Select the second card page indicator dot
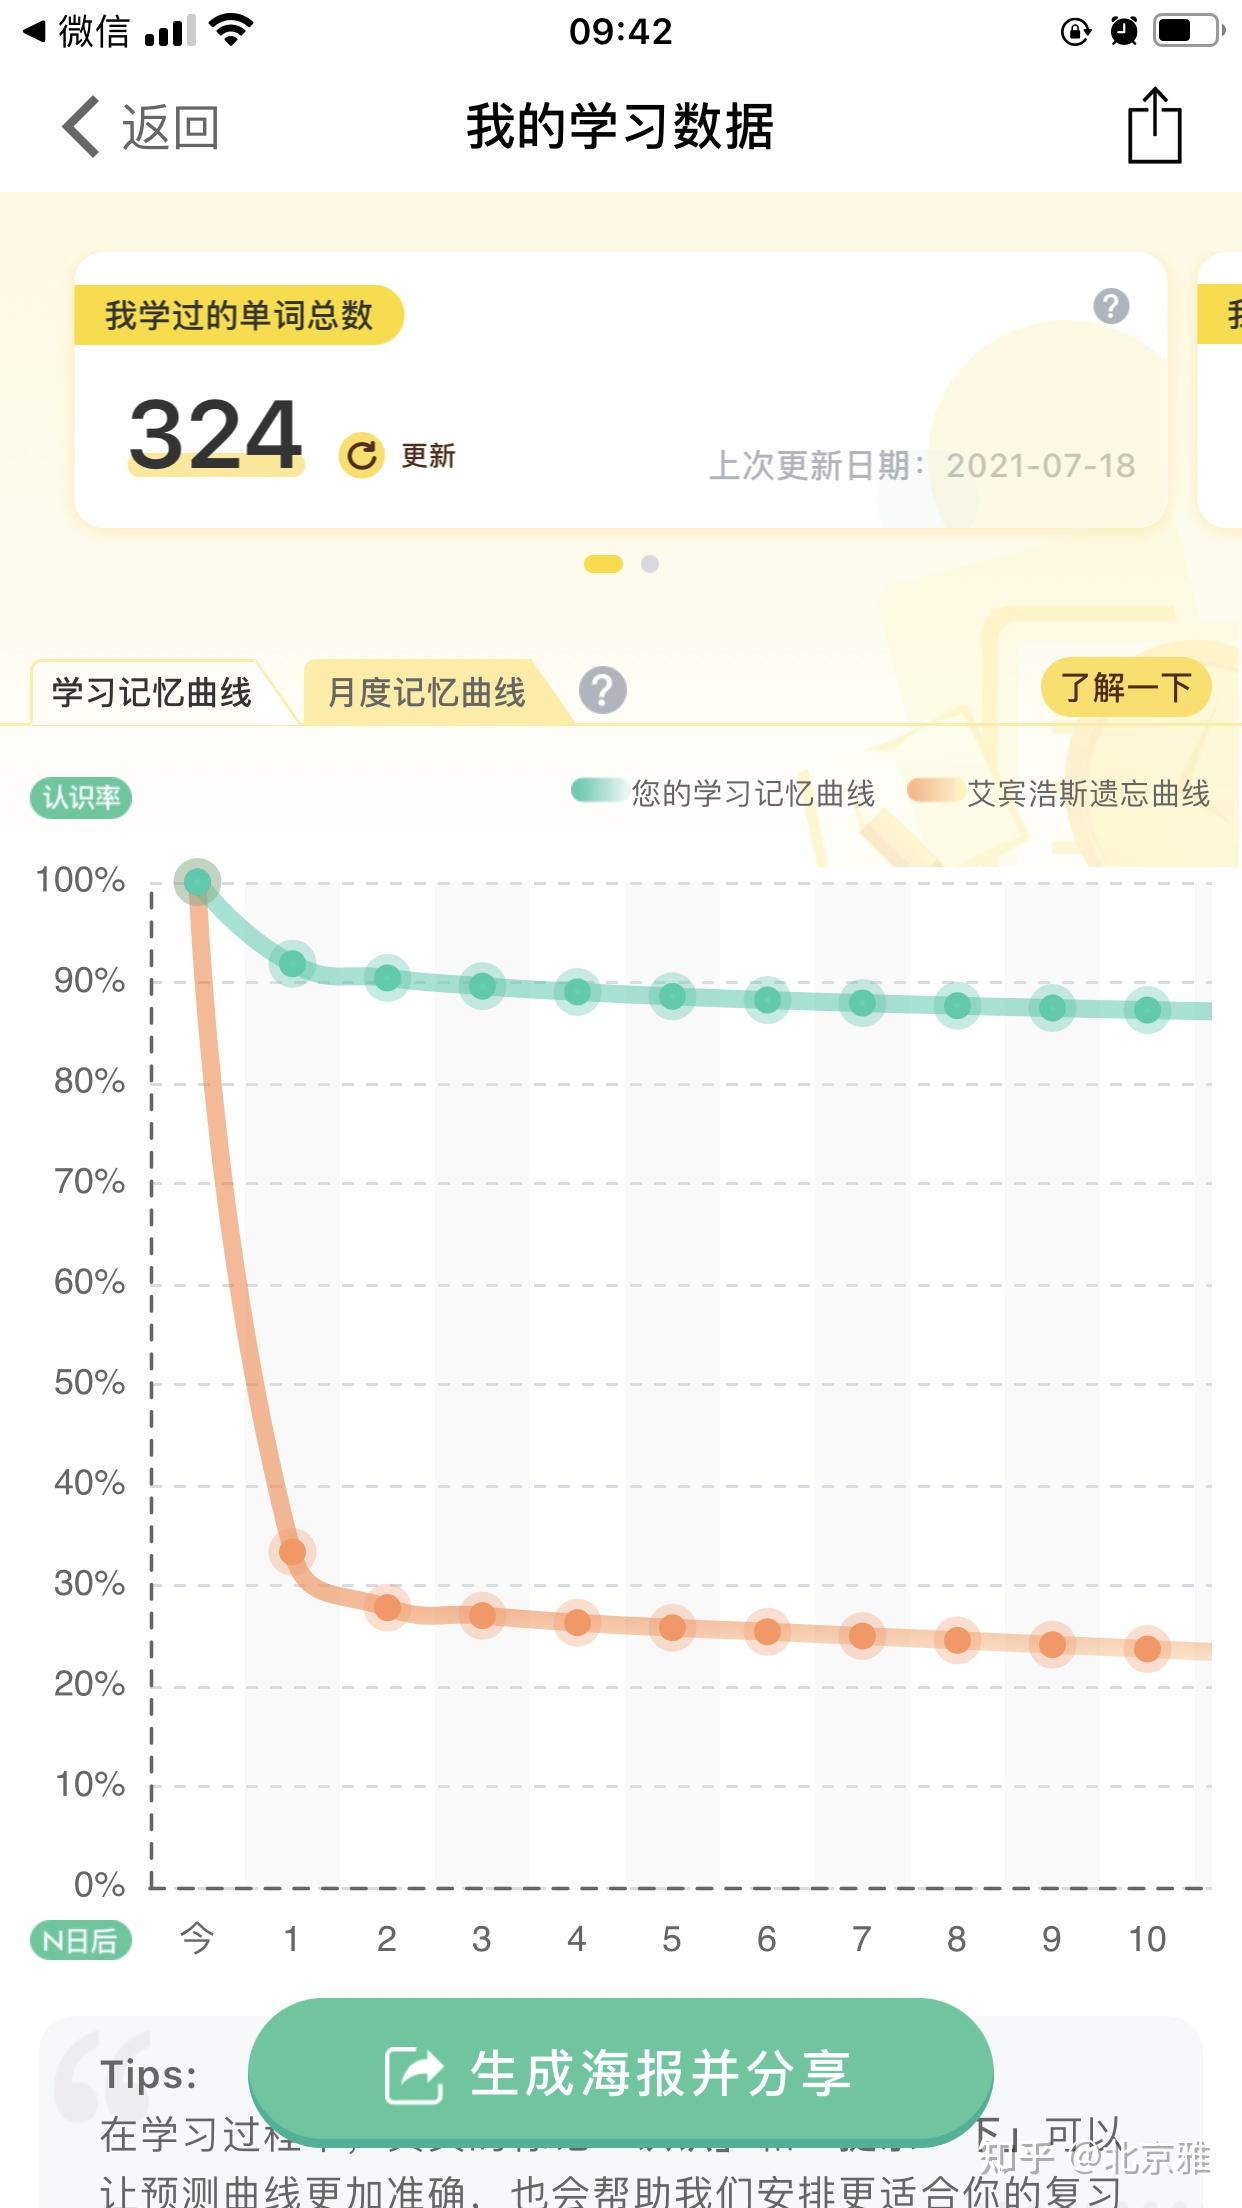Viewport: 1242px width, 2208px height. (650, 564)
